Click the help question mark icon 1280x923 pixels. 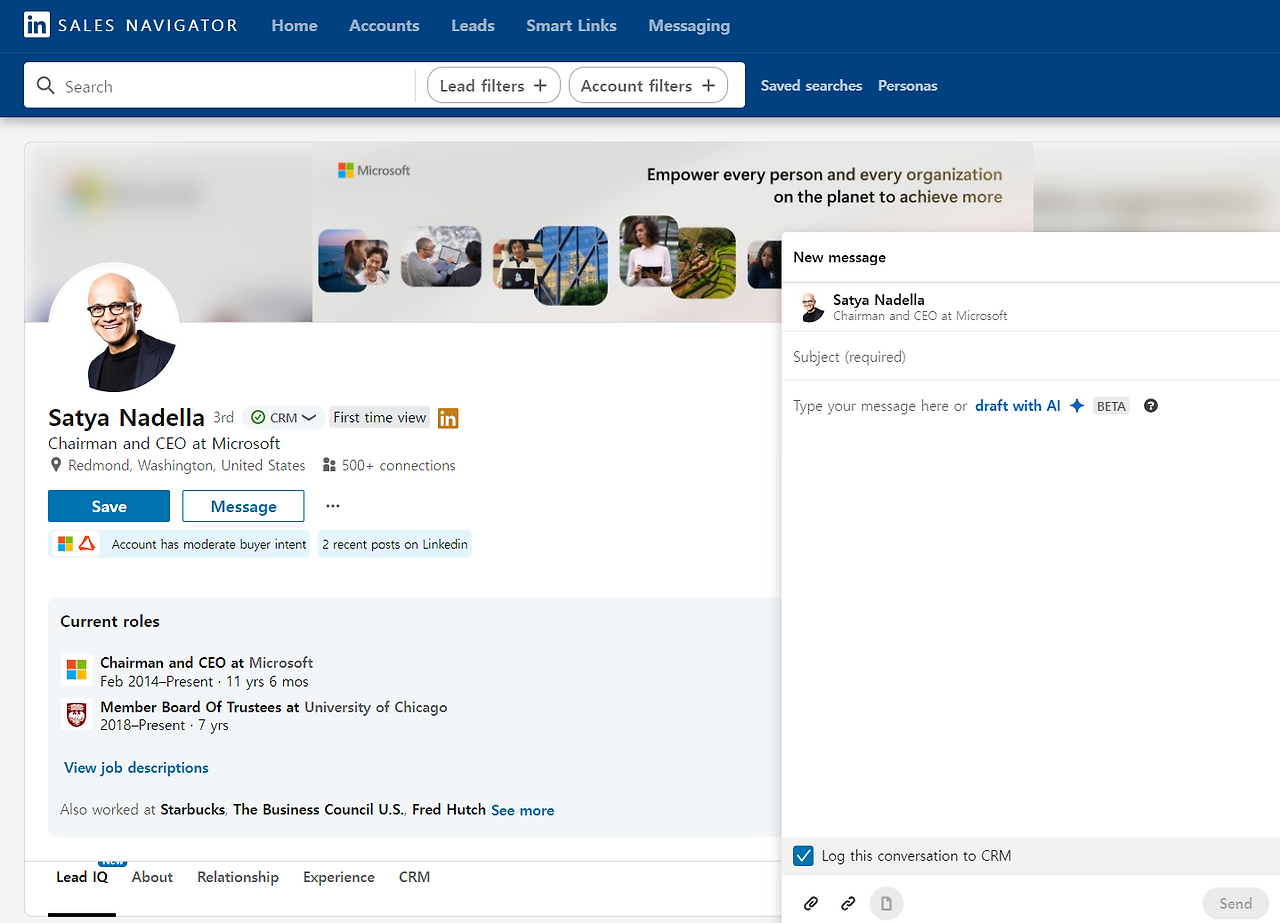tap(1151, 406)
